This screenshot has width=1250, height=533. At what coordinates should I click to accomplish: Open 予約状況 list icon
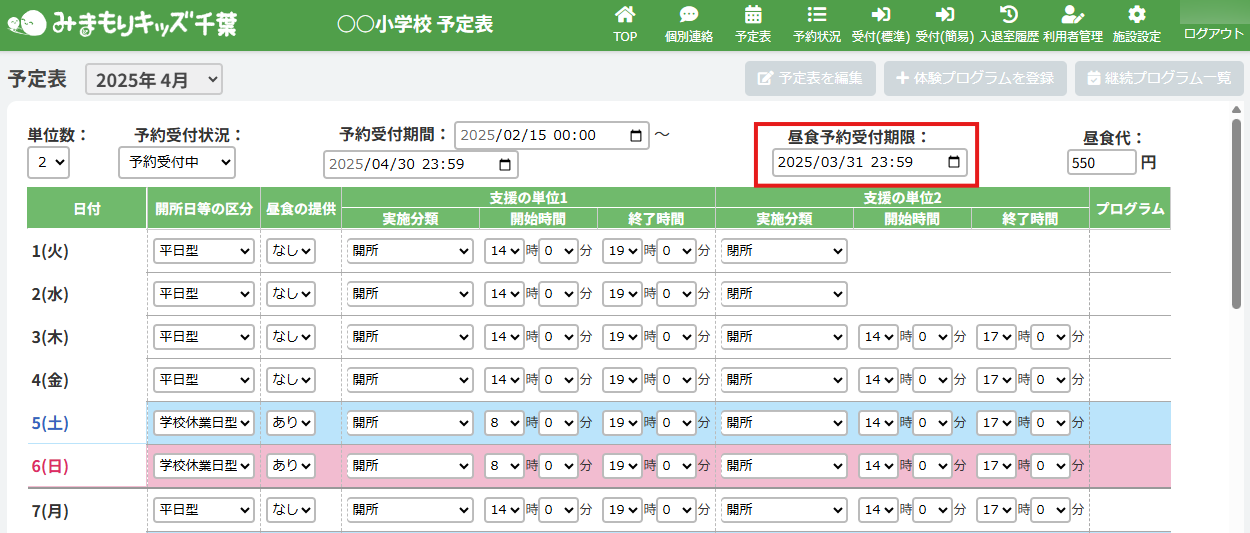pyautogui.click(x=816, y=16)
